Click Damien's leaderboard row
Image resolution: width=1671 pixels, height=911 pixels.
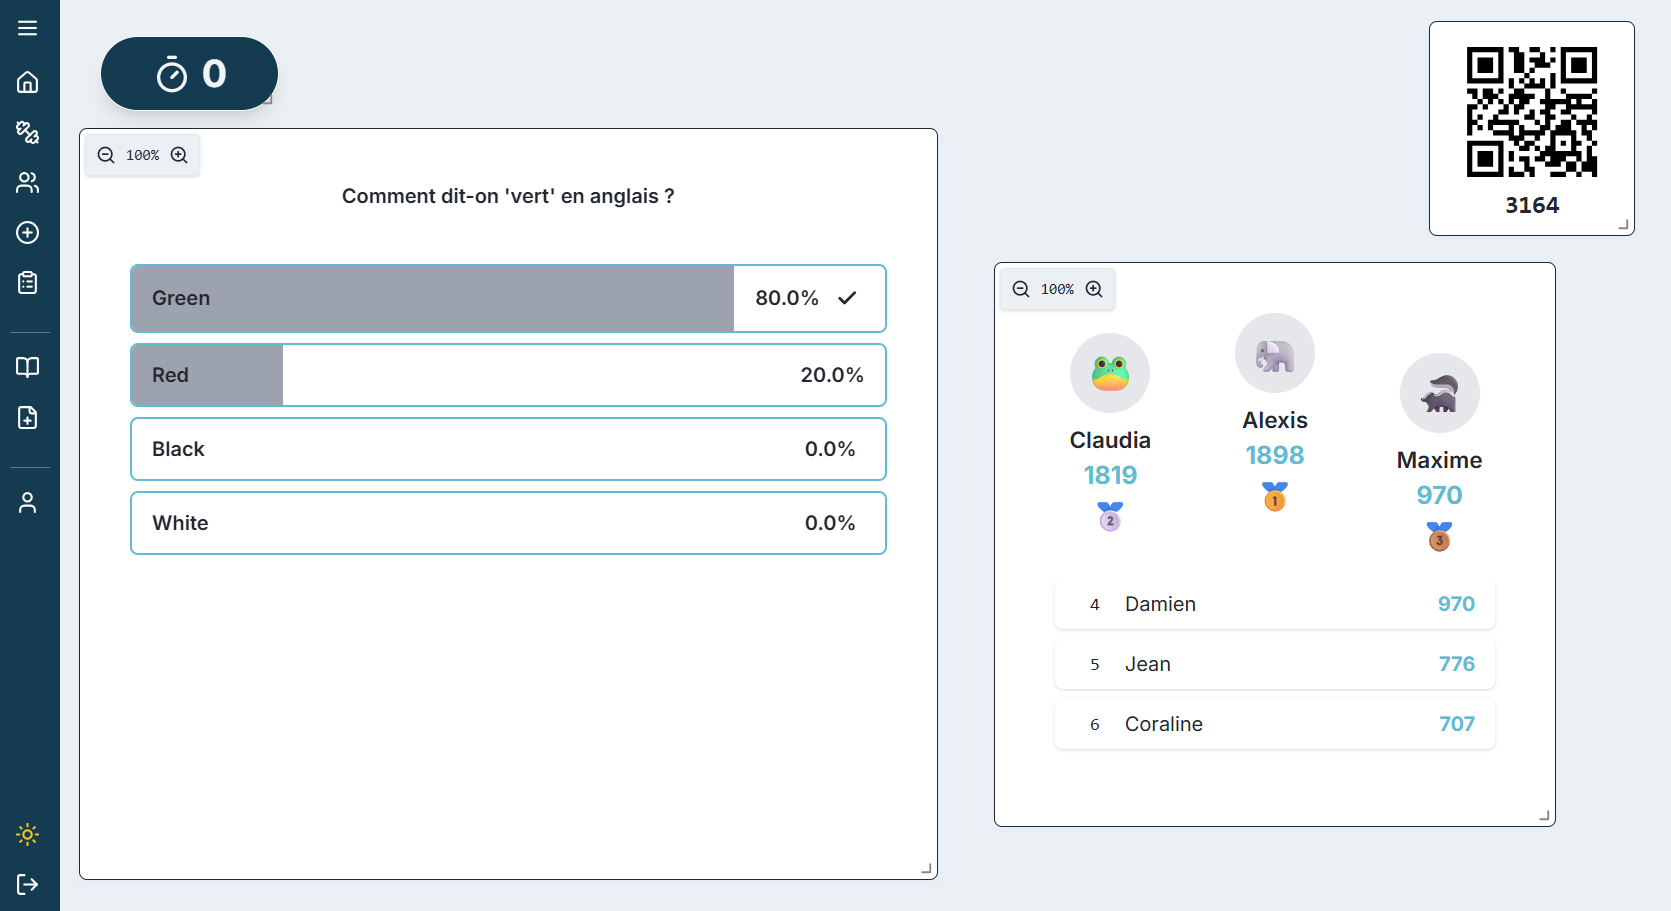1274,604
